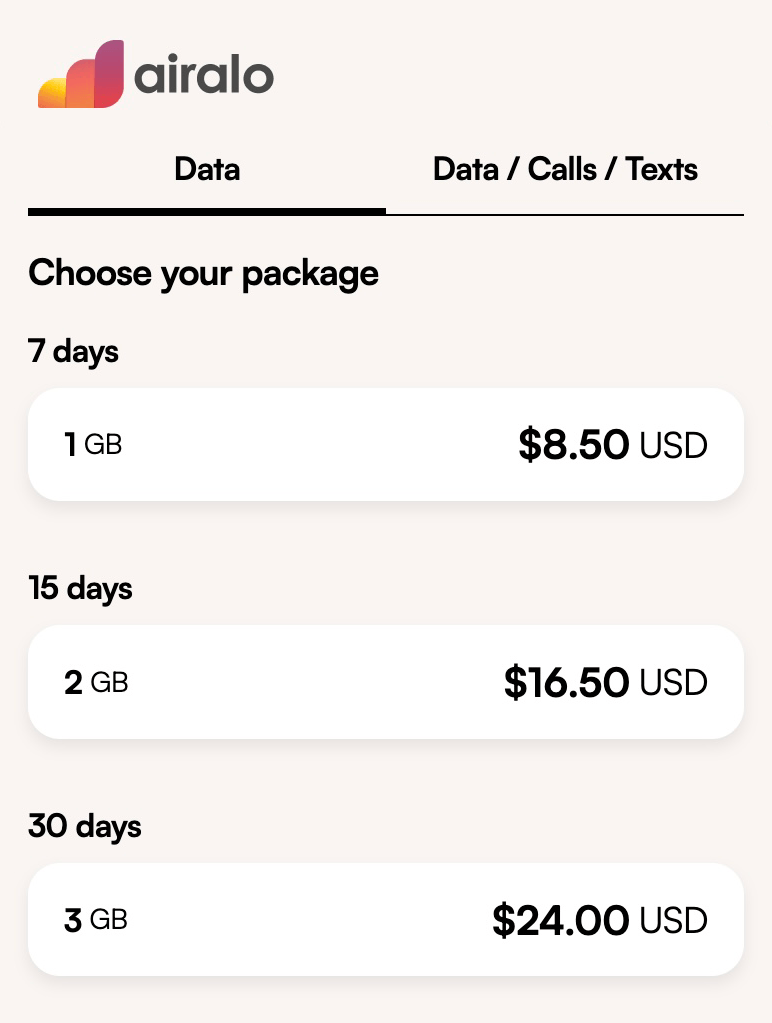Select the 2 GB data amount text

pos(96,682)
